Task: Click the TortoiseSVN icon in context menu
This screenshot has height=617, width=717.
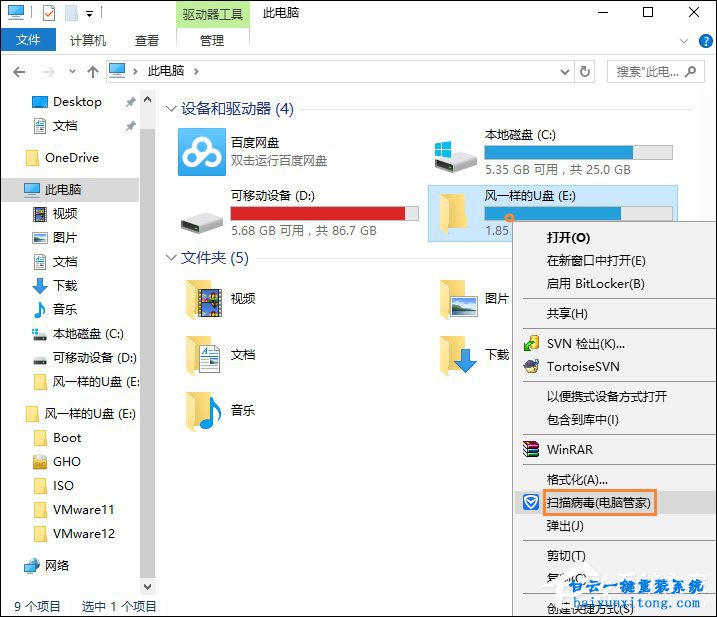Action: 531,366
